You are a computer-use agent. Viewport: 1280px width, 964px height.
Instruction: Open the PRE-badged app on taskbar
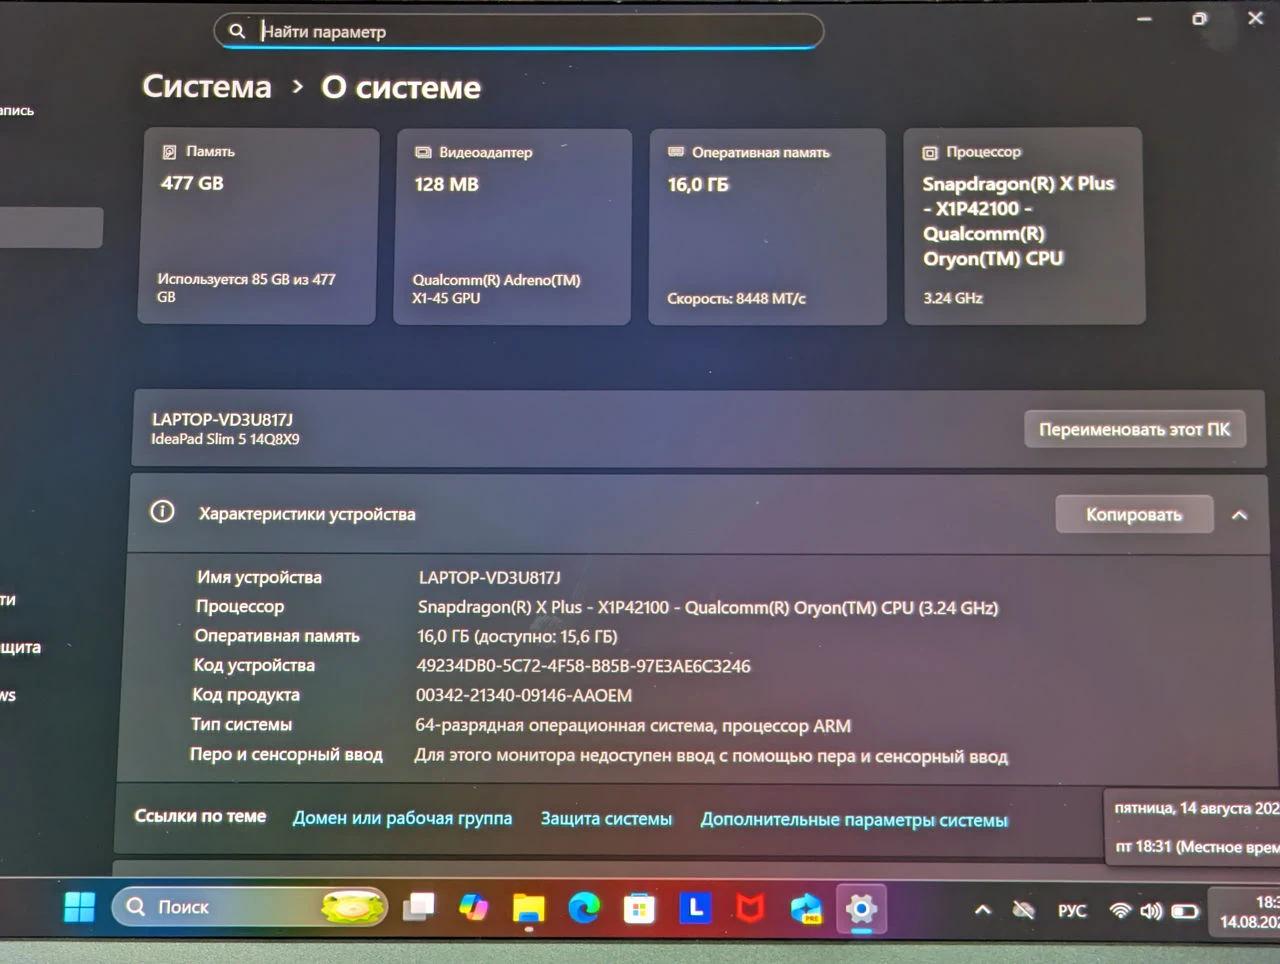[x=806, y=909]
